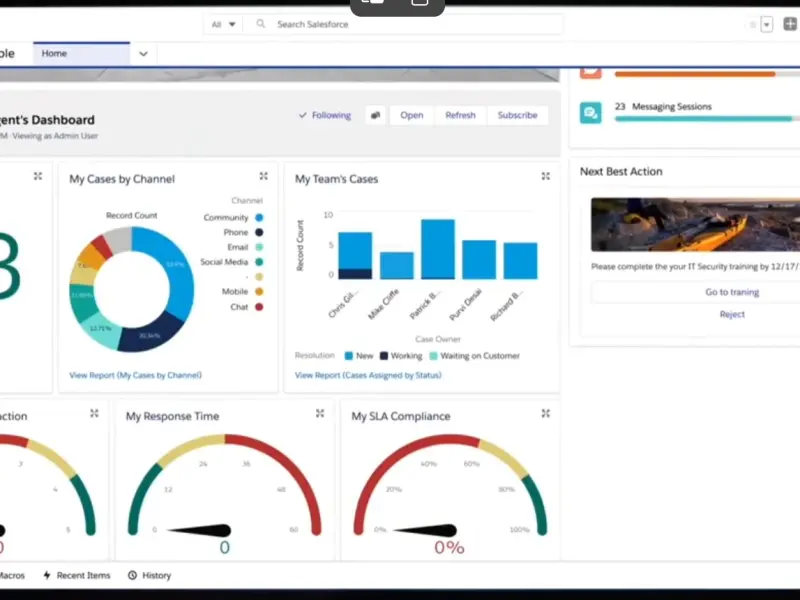
Task: Click the Go to training button
Action: pyautogui.click(x=732, y=292)
